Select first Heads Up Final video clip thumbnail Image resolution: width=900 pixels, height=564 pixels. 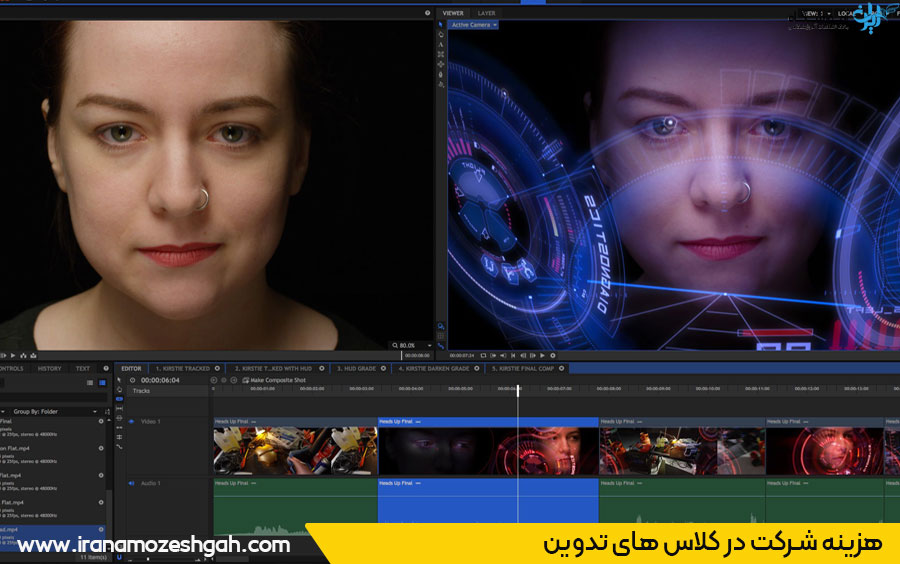point(295,450)
